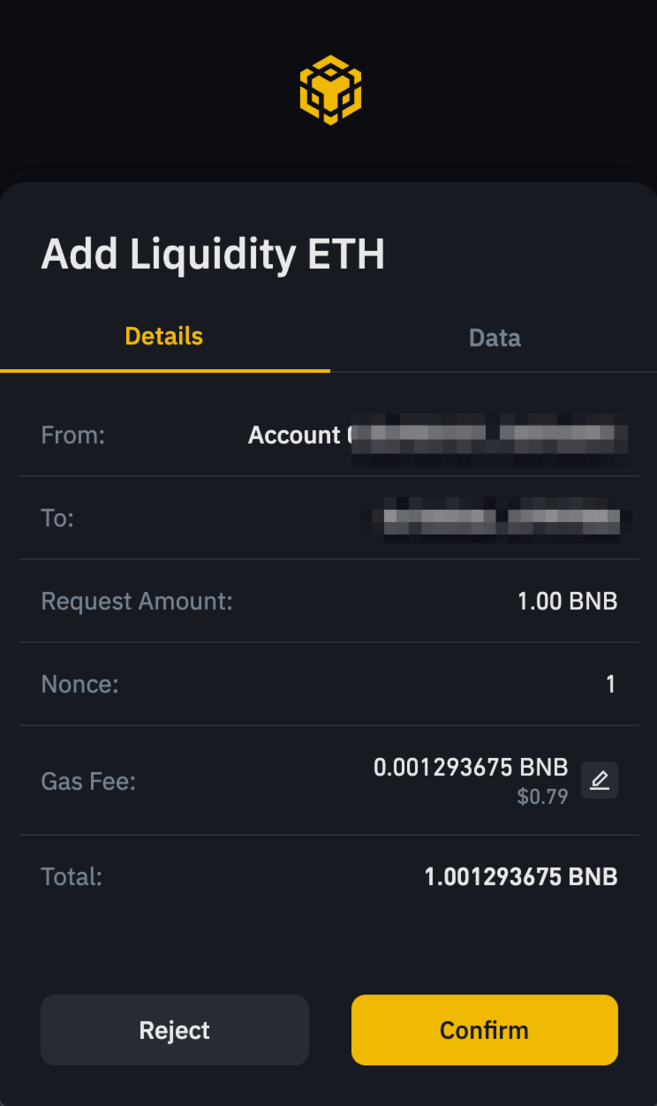This screenshot has height=1106, width=657.
Task: Select the 1.001293675 BNB total amount
Action: coord(520,877)
